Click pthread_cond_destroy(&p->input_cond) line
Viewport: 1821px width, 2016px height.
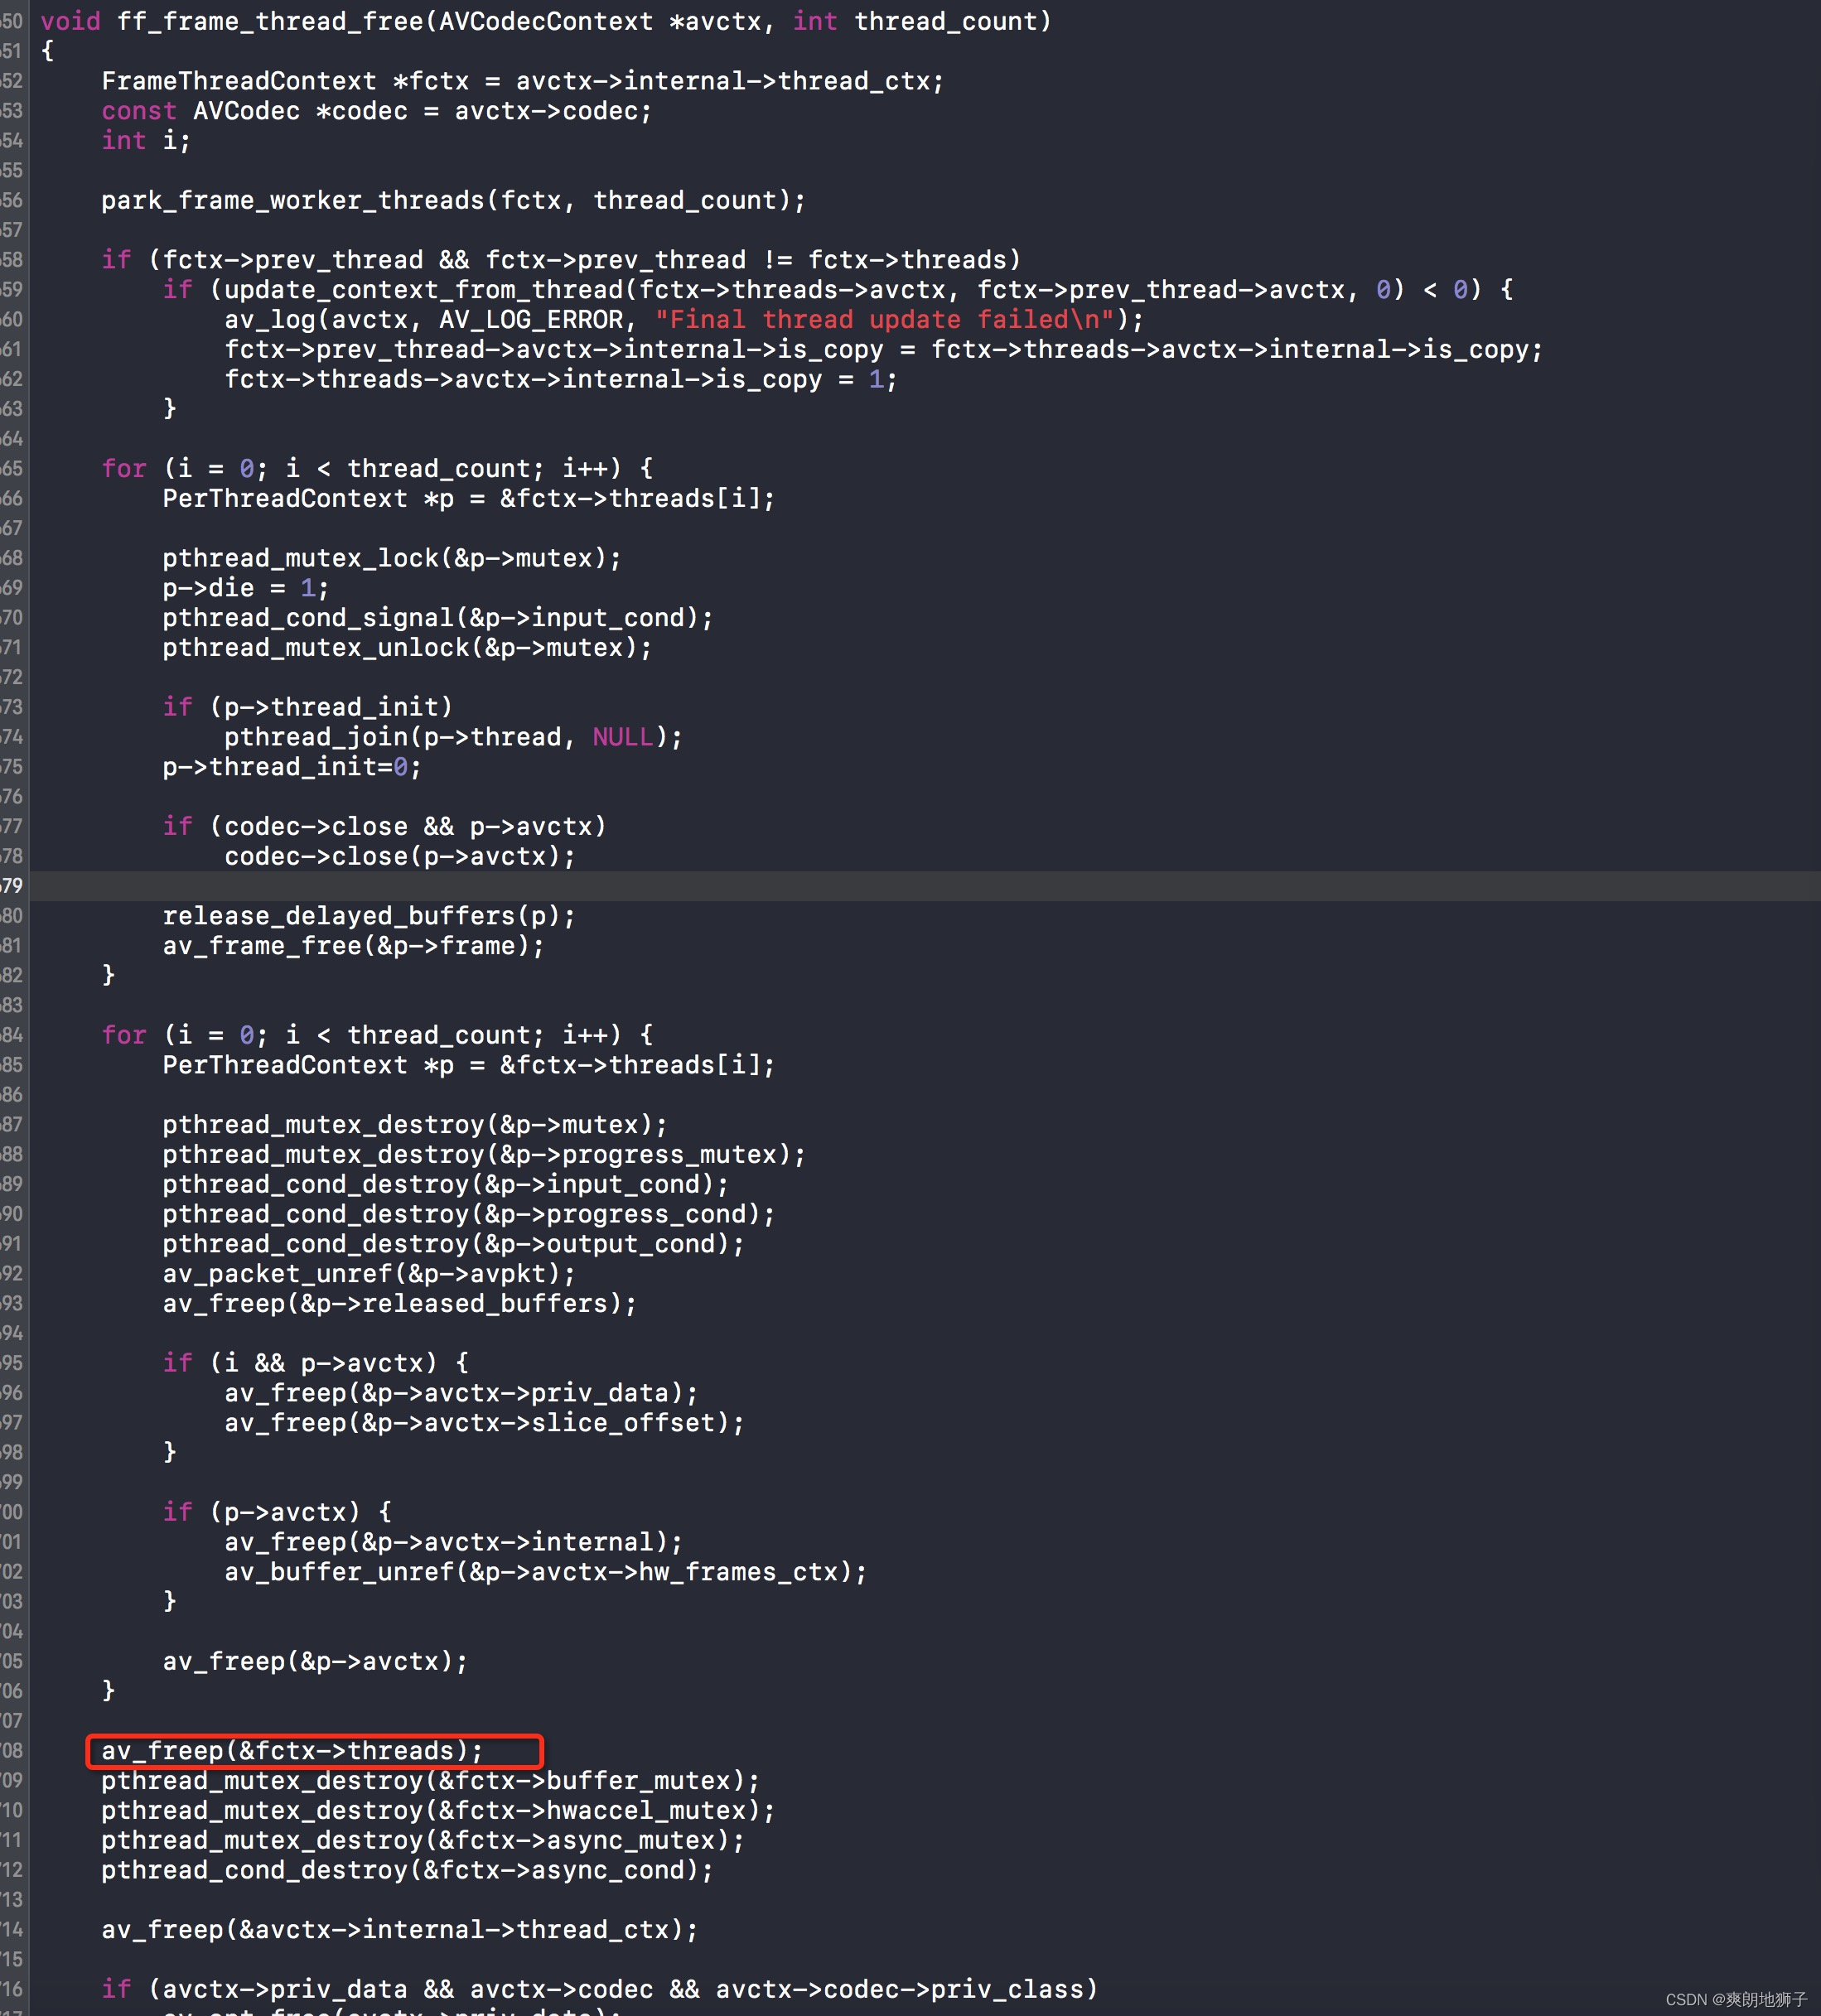click(446, 1185)
